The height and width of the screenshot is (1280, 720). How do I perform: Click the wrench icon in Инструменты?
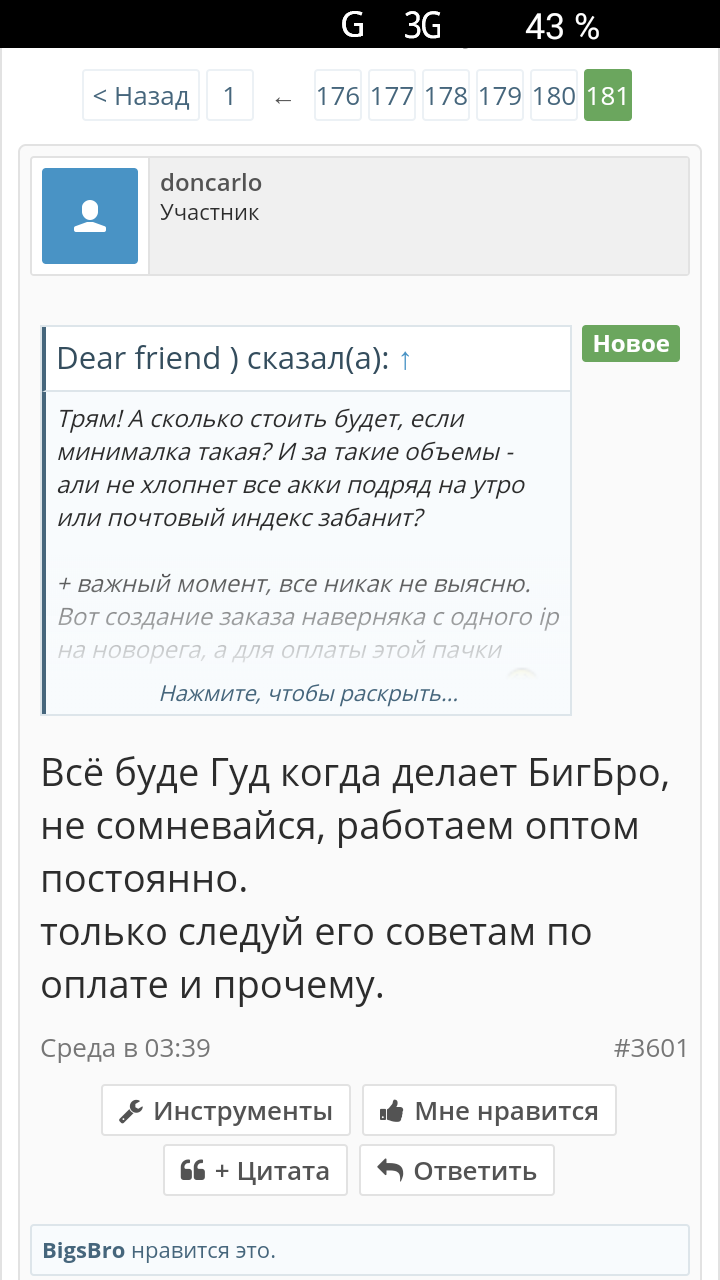[x=131, y=1111]
